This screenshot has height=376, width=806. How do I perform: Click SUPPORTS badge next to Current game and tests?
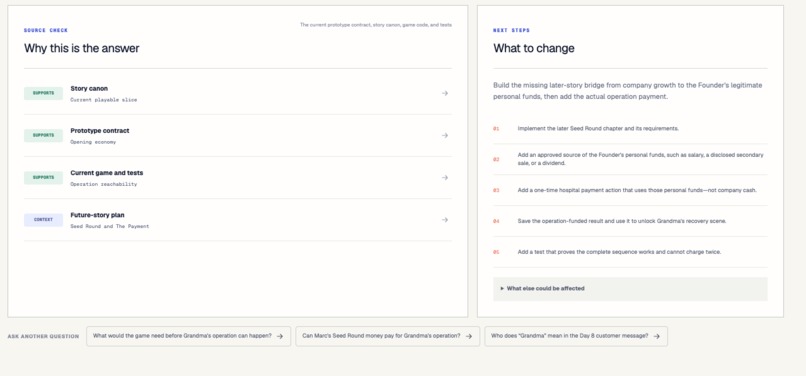click(x=43, y=178)
